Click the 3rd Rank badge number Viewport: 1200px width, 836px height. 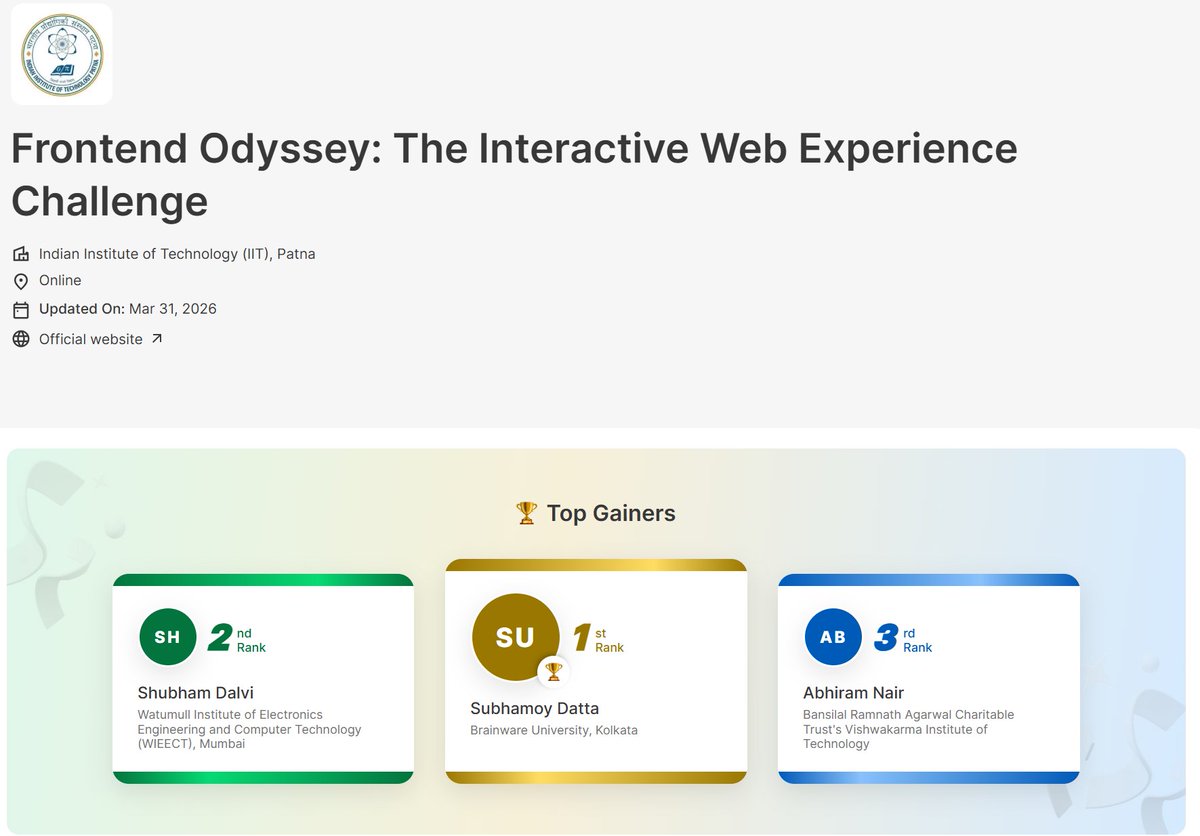tap(886, 638)
